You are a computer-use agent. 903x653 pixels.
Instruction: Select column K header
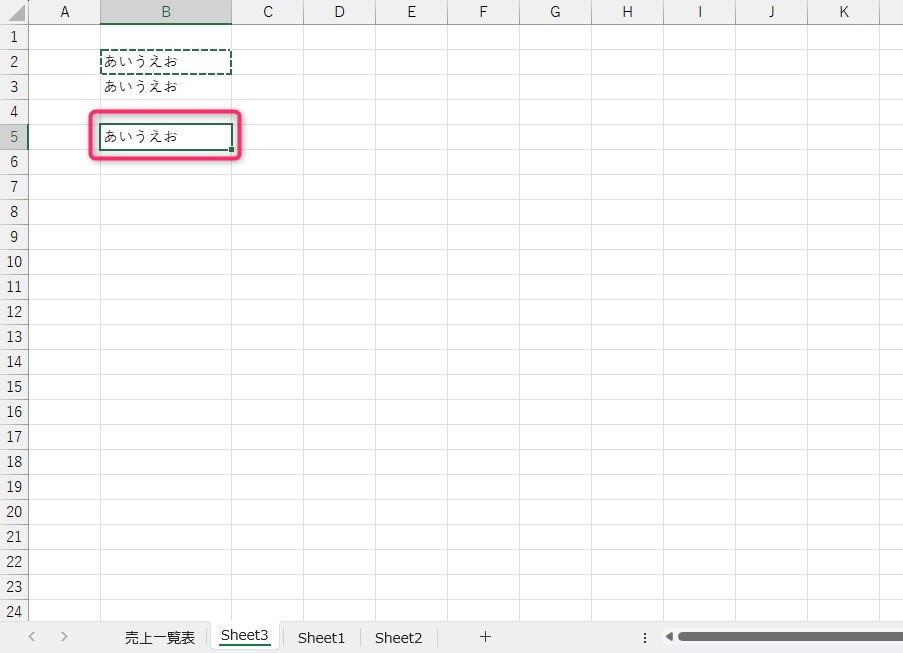click(843, 12)
